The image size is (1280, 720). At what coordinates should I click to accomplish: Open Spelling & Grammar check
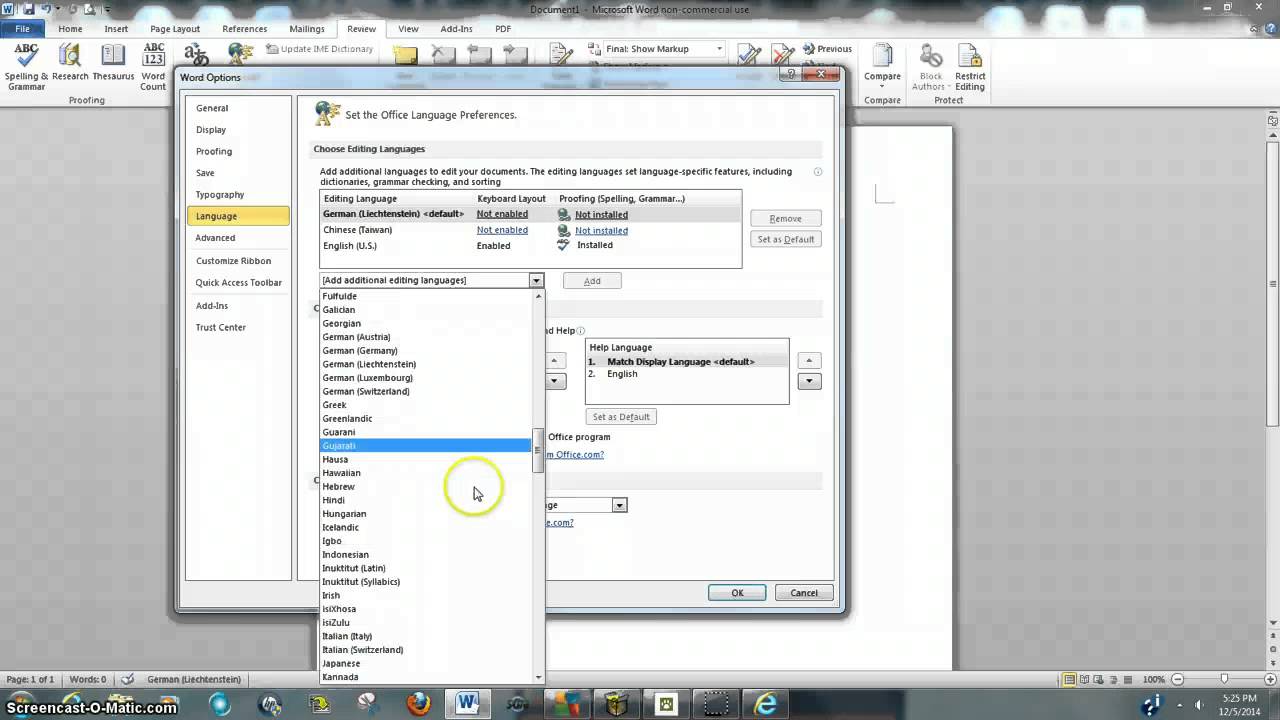pyautogui.click(x=26, y=67)
